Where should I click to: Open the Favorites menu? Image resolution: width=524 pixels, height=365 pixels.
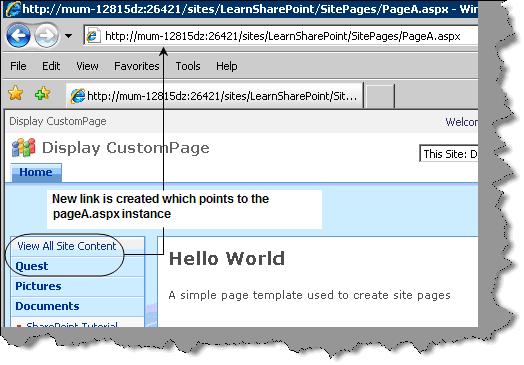tap(137, 66)
